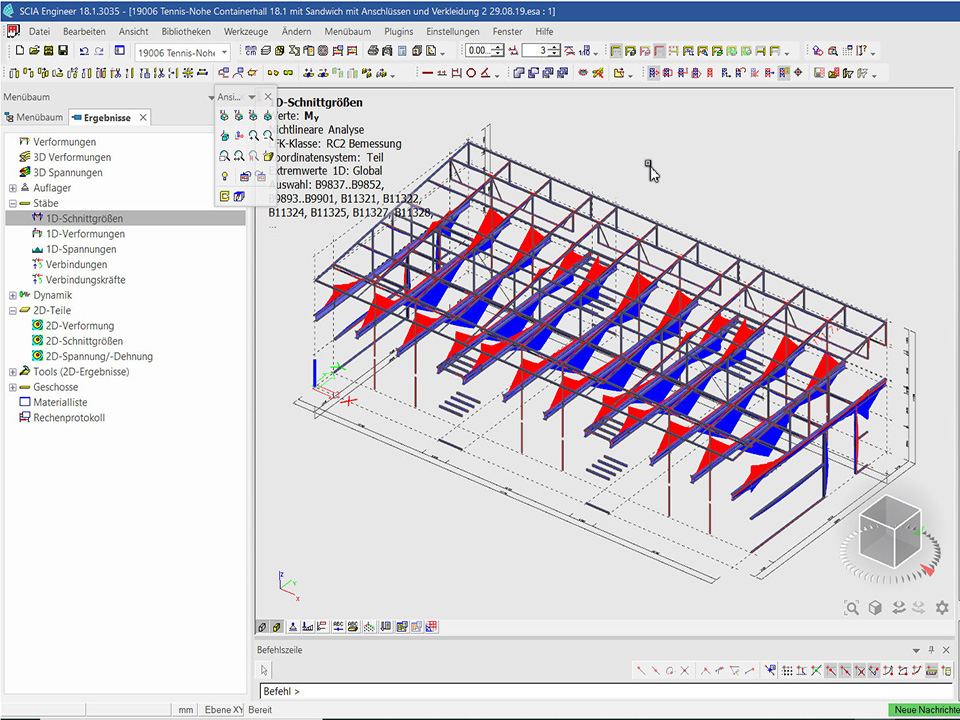Toggle the dot grid snap button
The height and width of the screenshot is (720, 960).
tap(787, 671)
